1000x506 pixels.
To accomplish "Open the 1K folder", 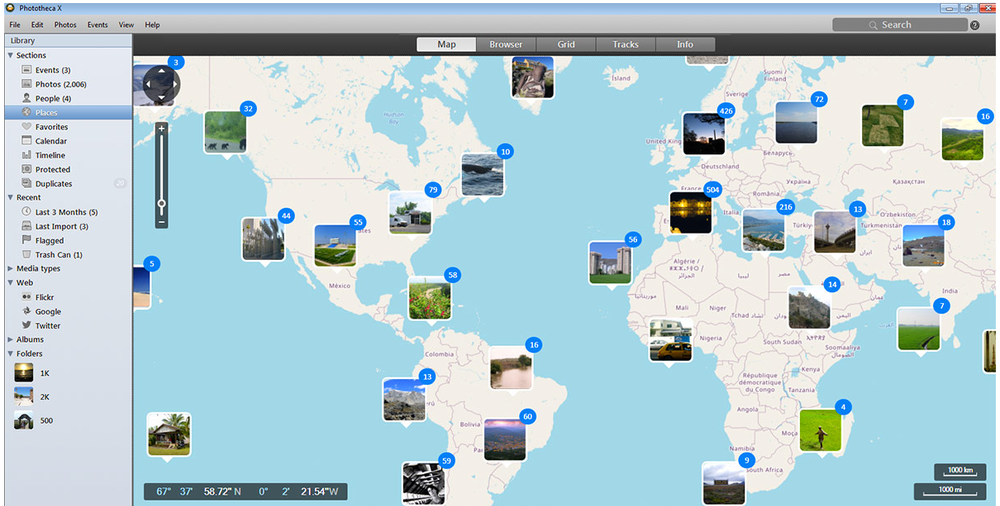I will 24,373.
